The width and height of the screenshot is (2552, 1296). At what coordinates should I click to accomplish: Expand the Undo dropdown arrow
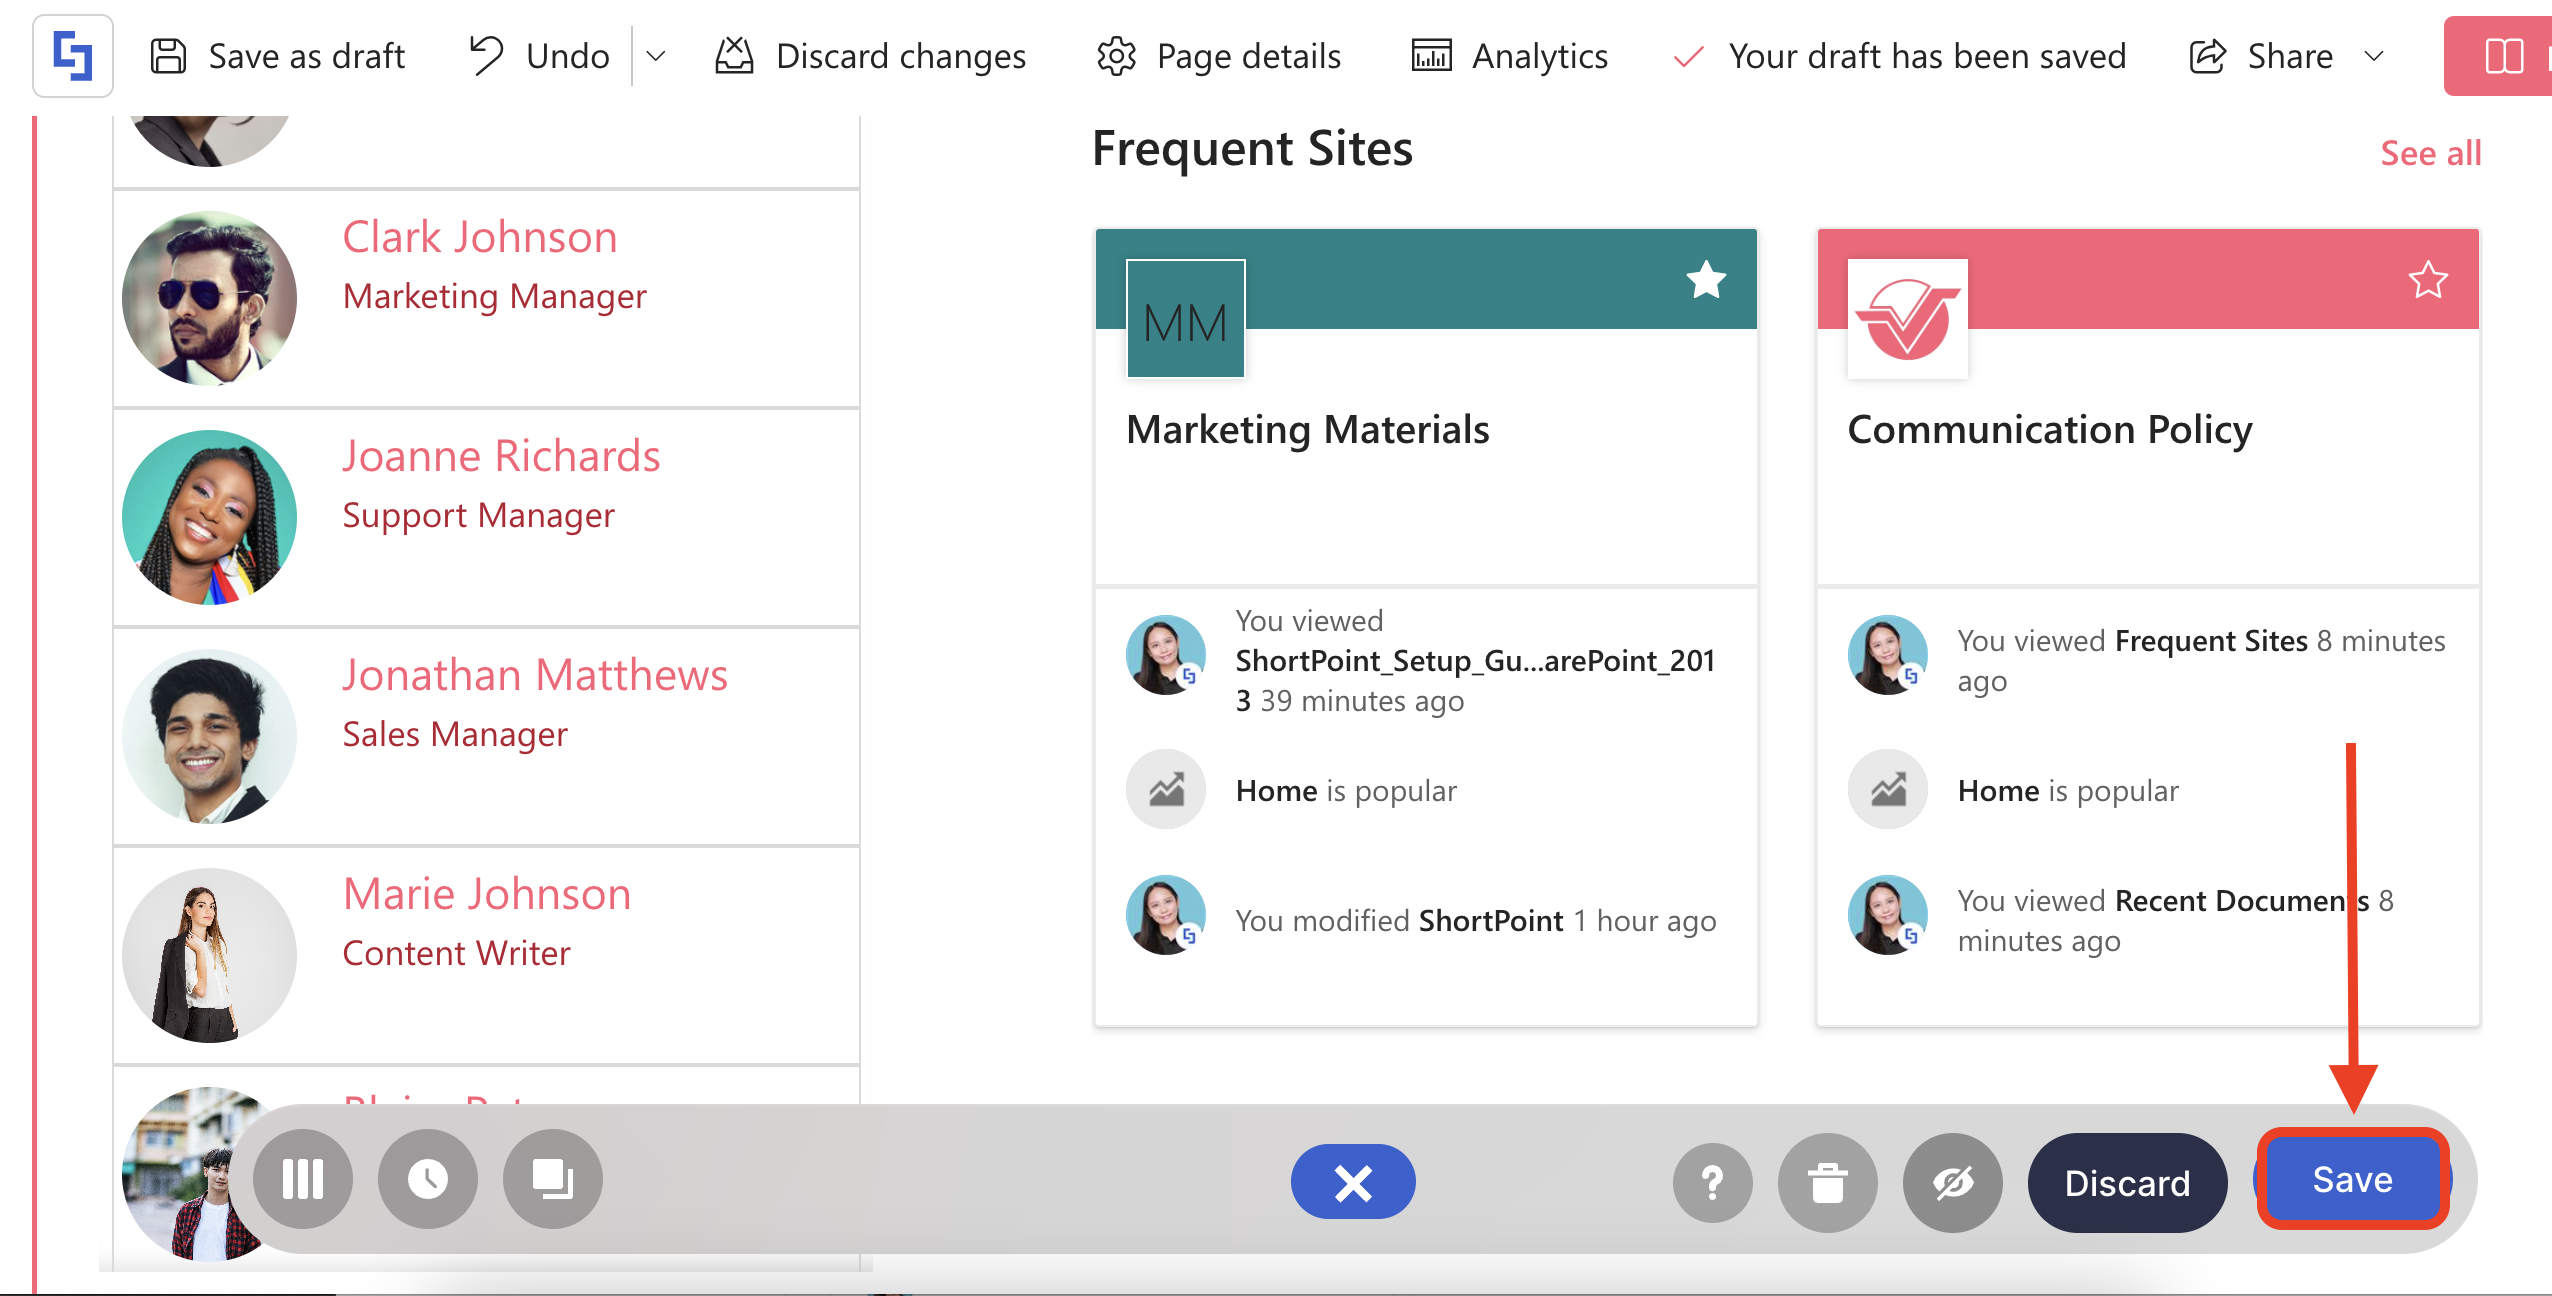click(x=656, y=56)
